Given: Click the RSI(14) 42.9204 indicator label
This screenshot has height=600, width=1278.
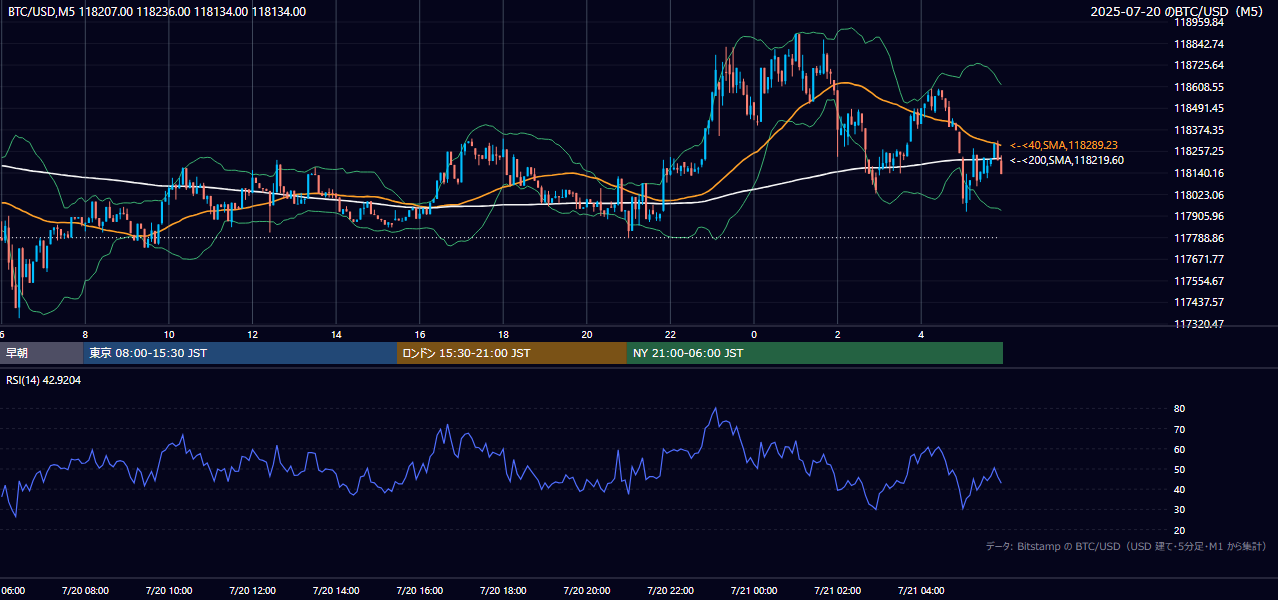Looking at the screenshot, I should (44, 380).
